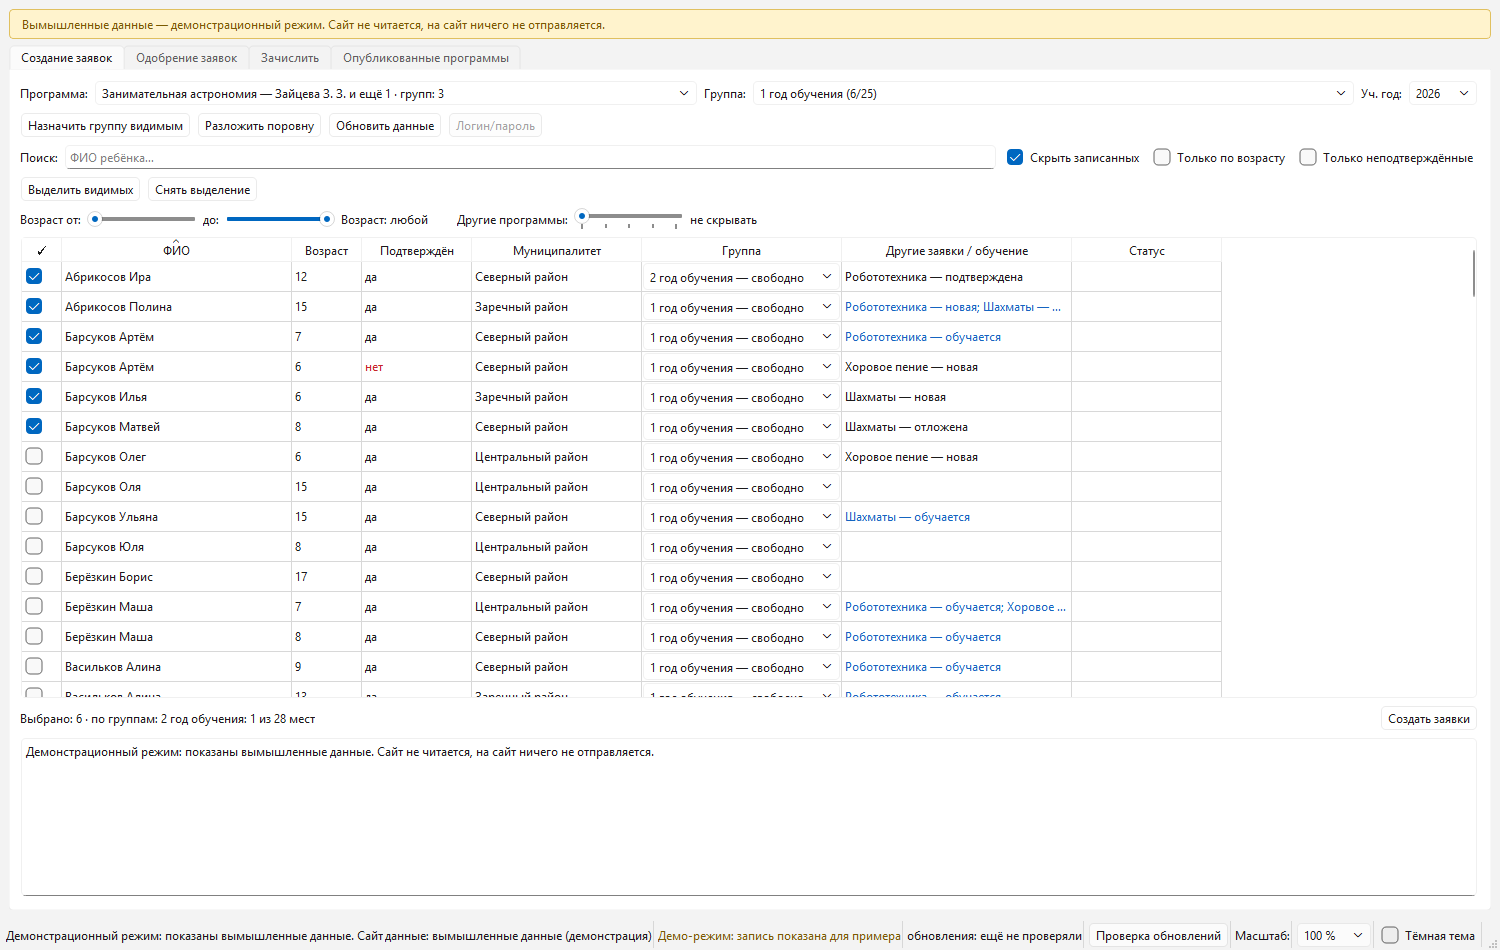The image size is (1500, 950).
Task: Open the Робототехника — обучается link for Барсуков Артём
Action: point(923,337)
